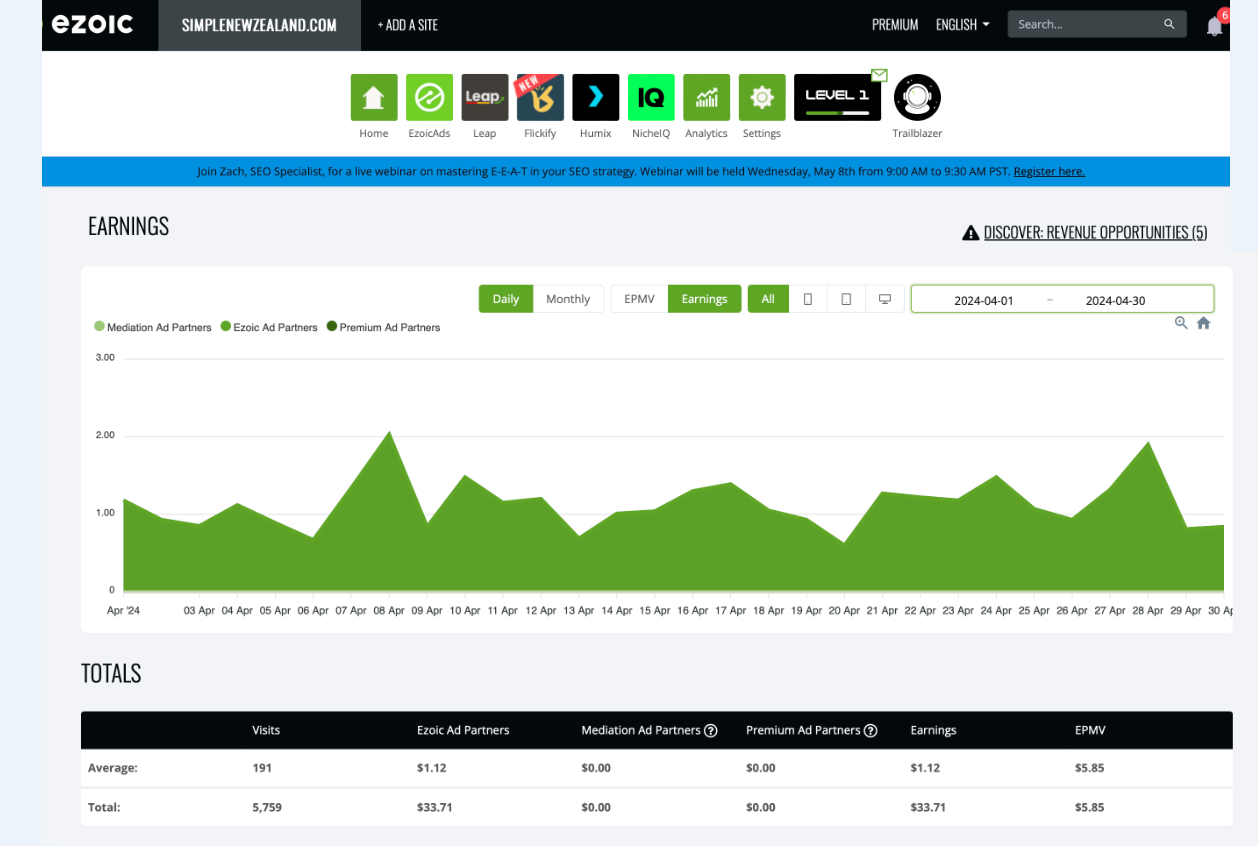Click the envelope icon on Level badge
Image resolution: width=1258 pixels, height=848 pixels.
[879, 75]
